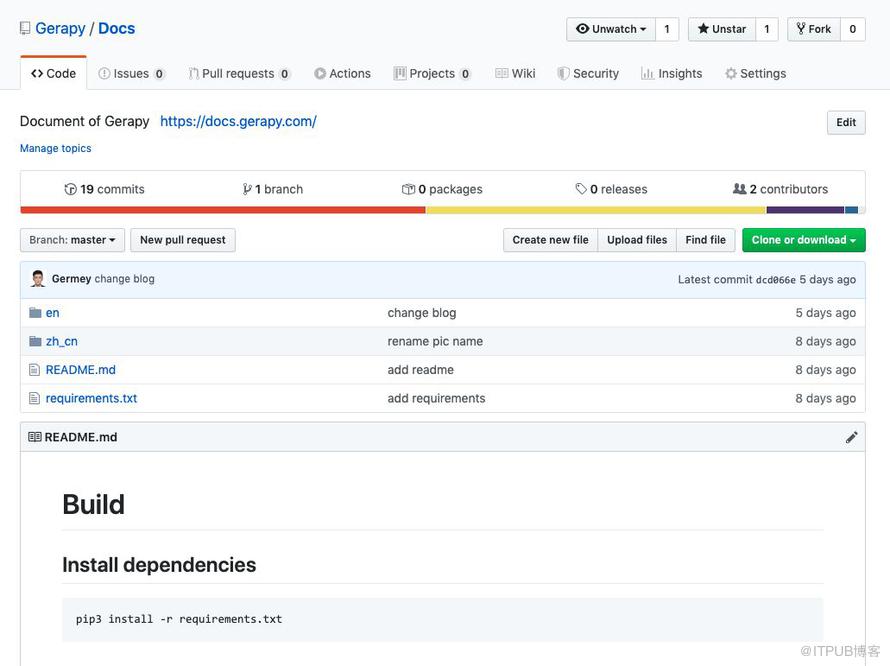Open the README.md file in the file list

(x=81, y=370)
